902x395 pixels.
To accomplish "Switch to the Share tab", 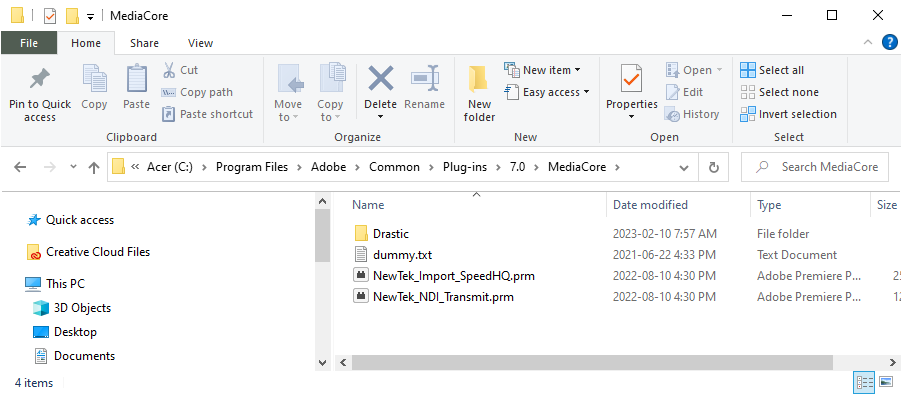I will (144, 43).
